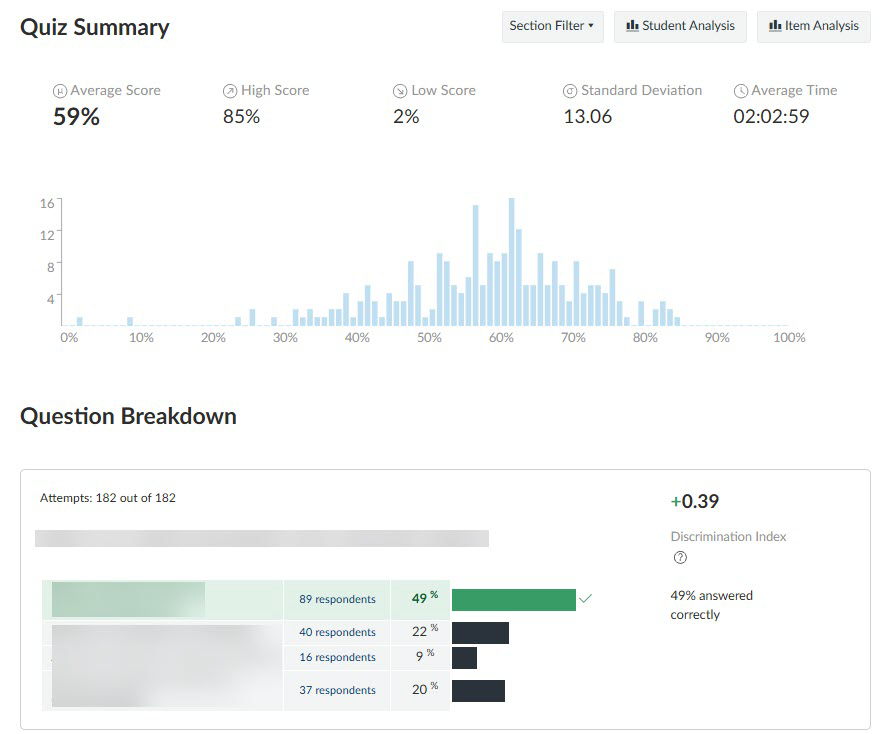The width and height of the screenshot is (889, 734).
Task: Click the Student Analysis button
Action: 680,26
